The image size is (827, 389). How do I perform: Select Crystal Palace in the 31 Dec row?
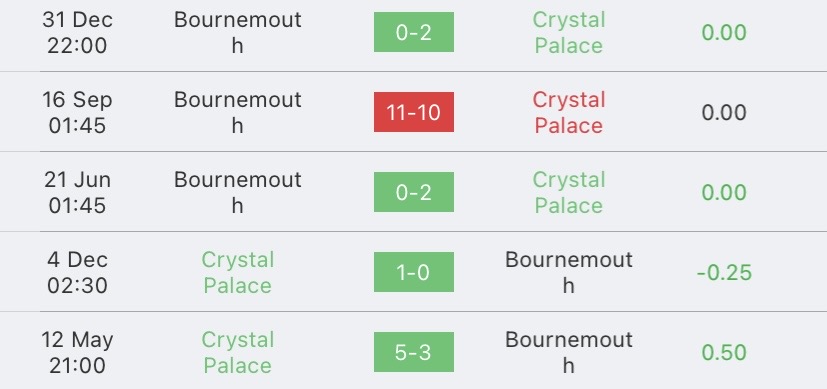[569, 33]
